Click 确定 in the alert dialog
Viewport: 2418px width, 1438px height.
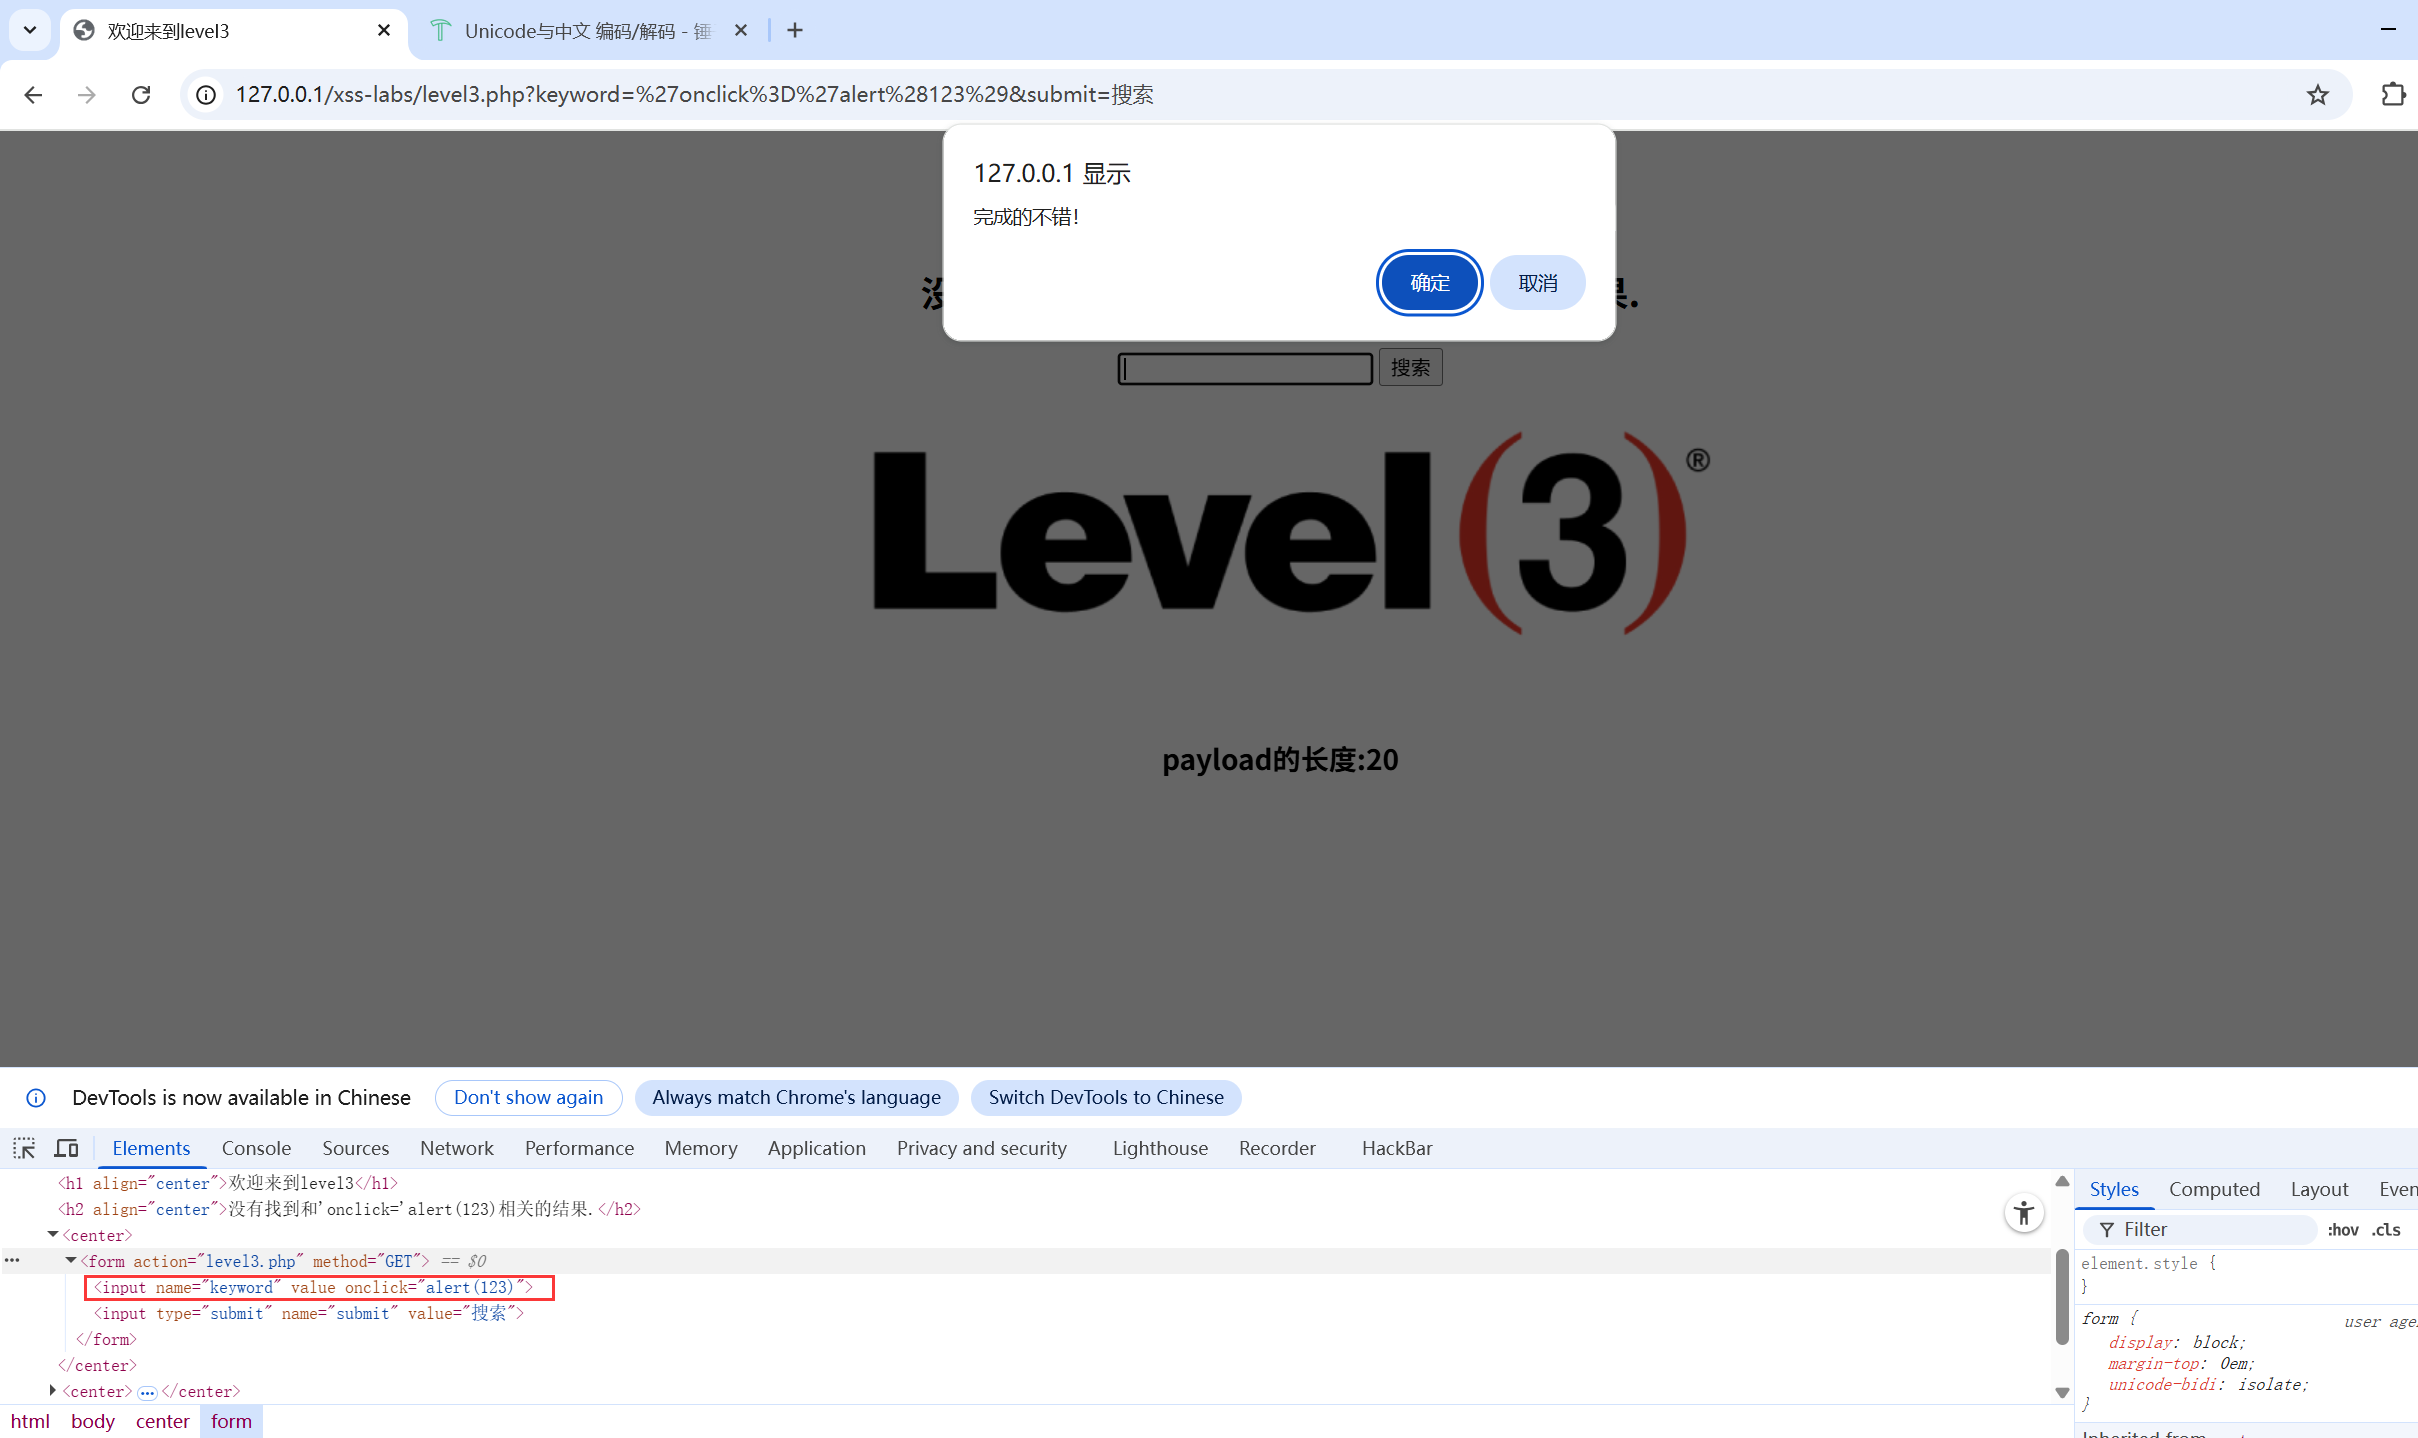pyautogui.click(x=1429, y=283)
